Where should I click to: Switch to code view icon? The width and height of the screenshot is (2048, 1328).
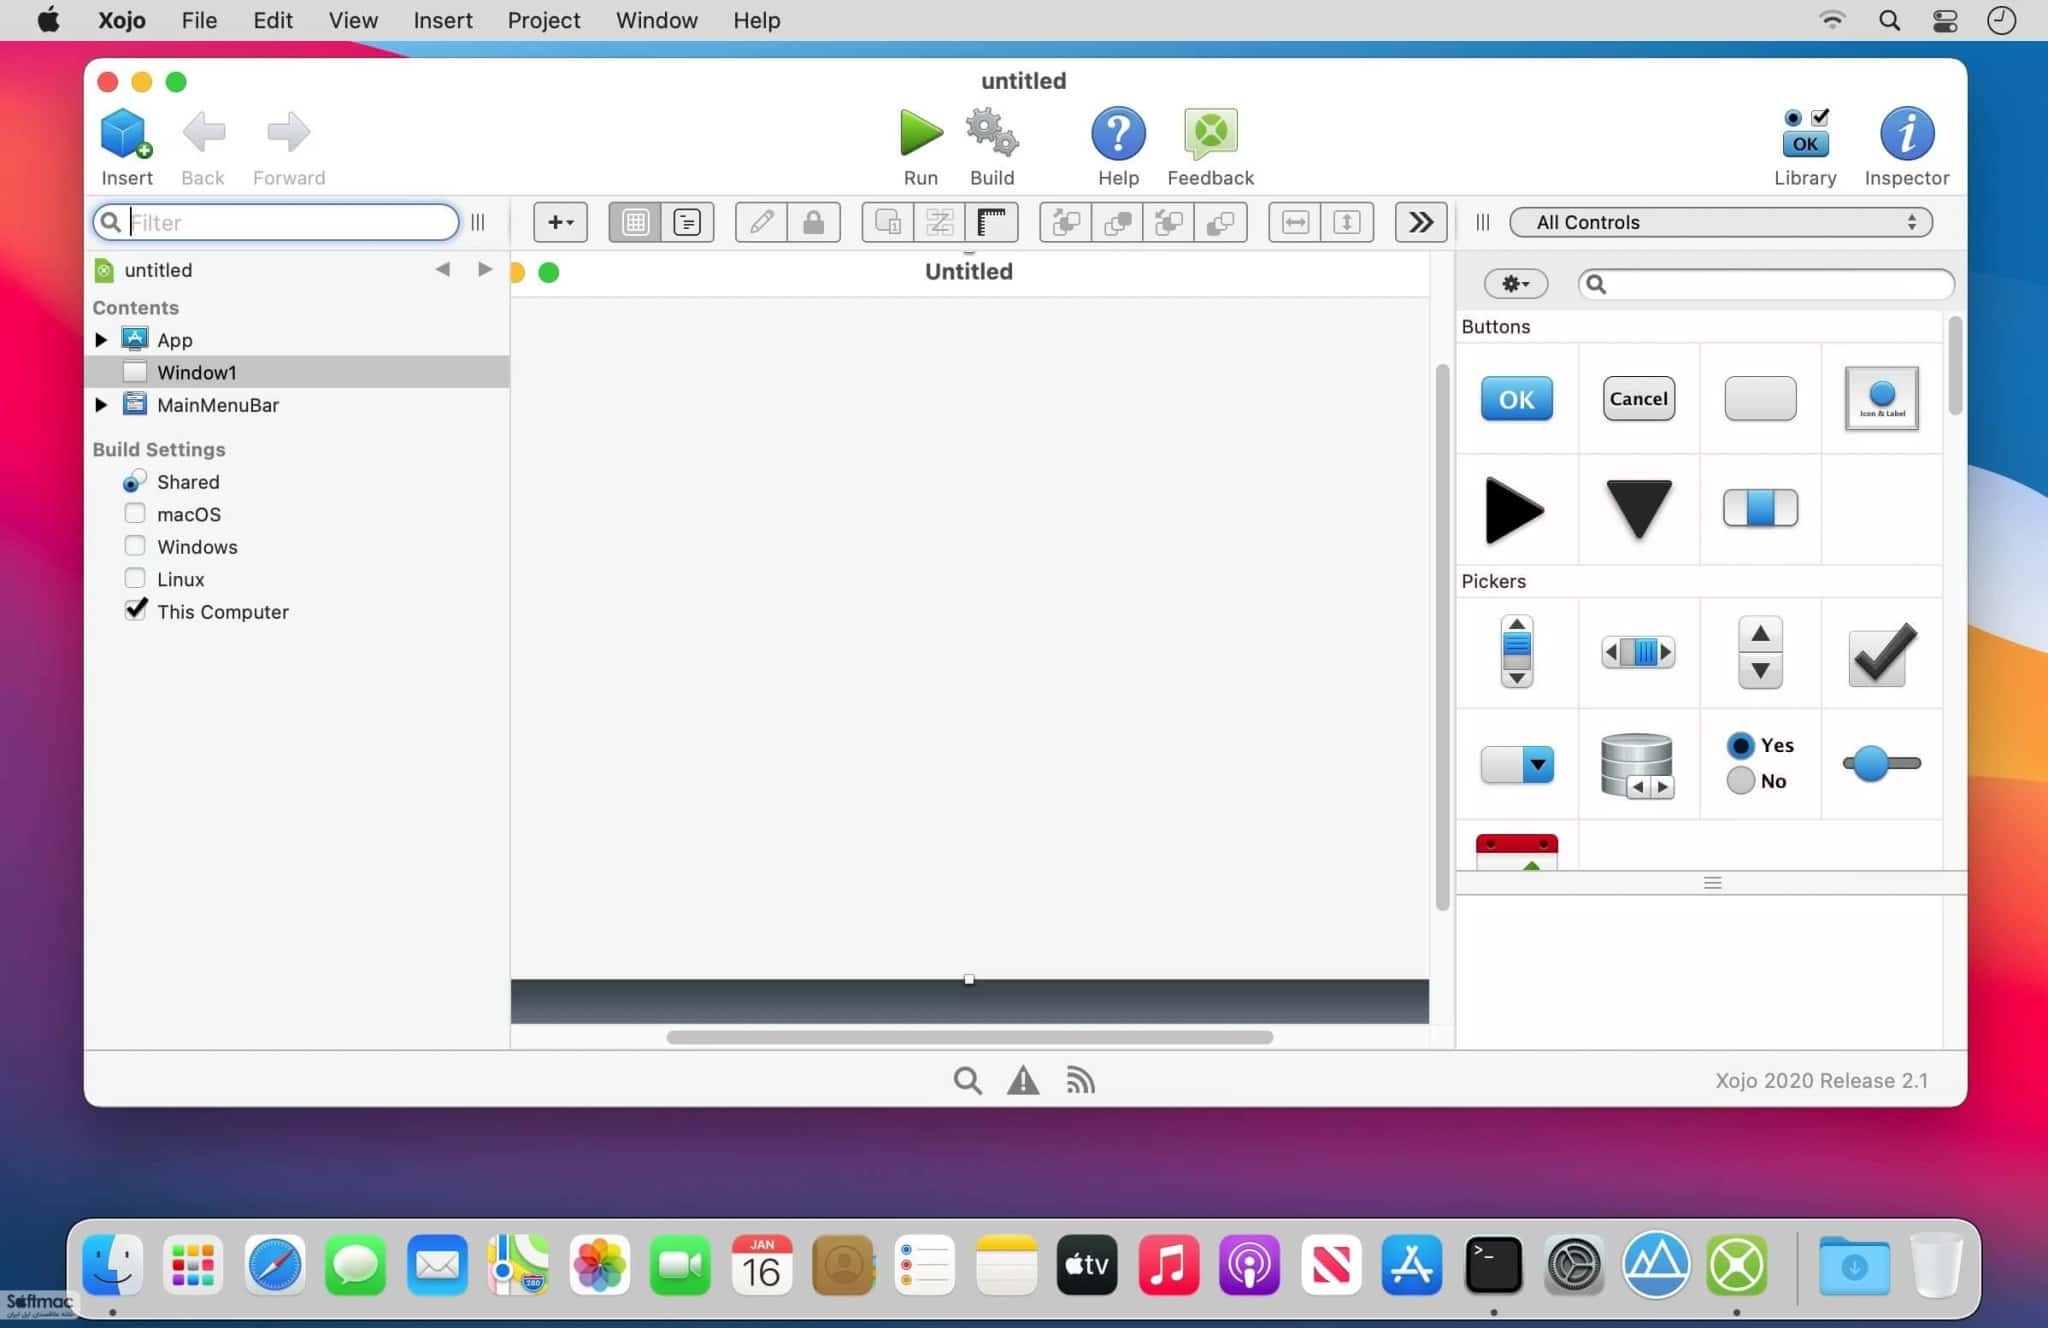coord(687,222)
